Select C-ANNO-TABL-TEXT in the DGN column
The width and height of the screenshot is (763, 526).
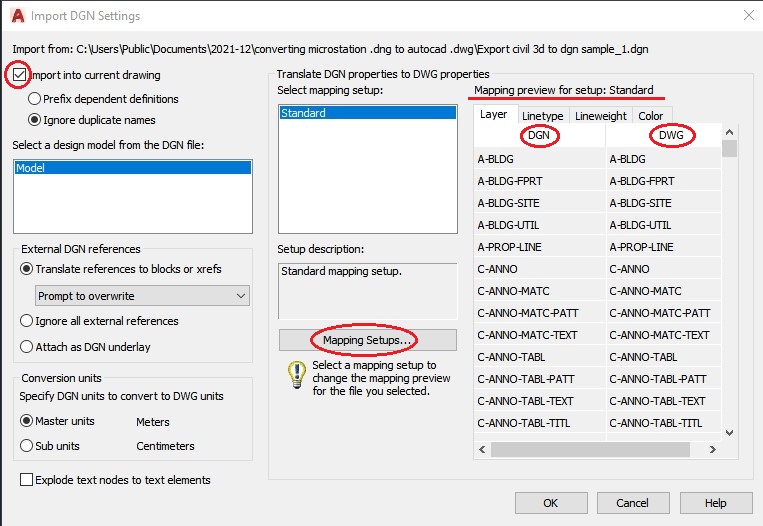539,401
